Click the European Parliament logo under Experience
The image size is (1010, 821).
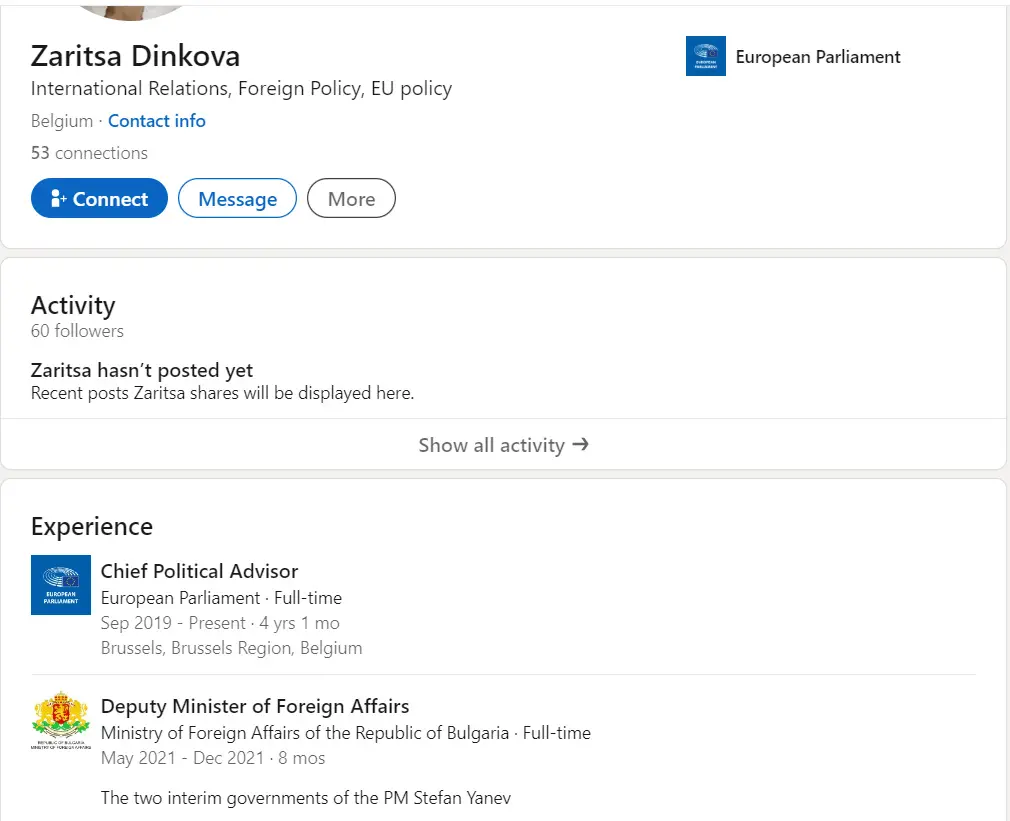click(61, 585)
